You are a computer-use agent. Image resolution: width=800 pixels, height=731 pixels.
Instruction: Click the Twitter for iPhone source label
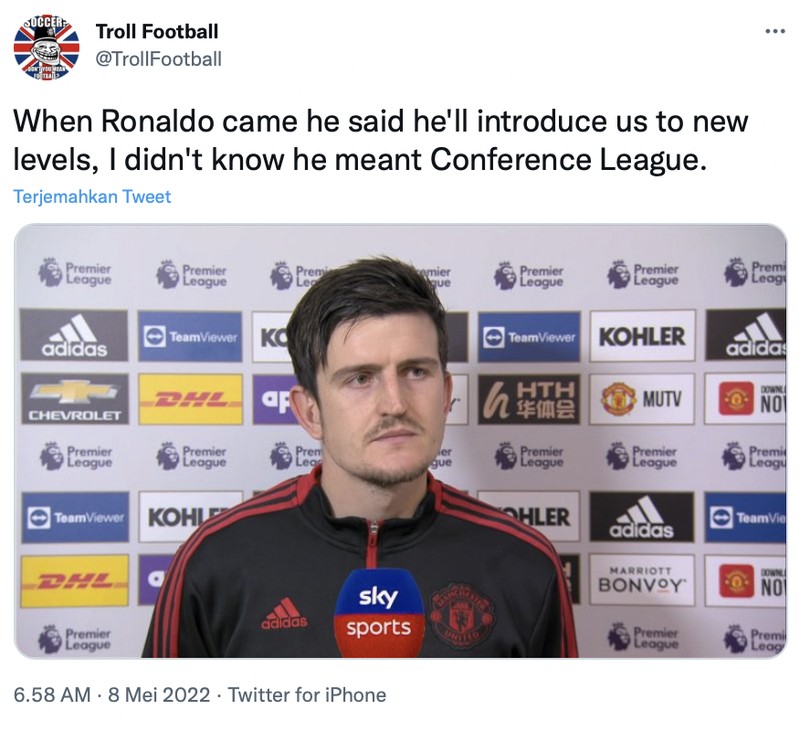pyautogui.click(x=307, y=695)
